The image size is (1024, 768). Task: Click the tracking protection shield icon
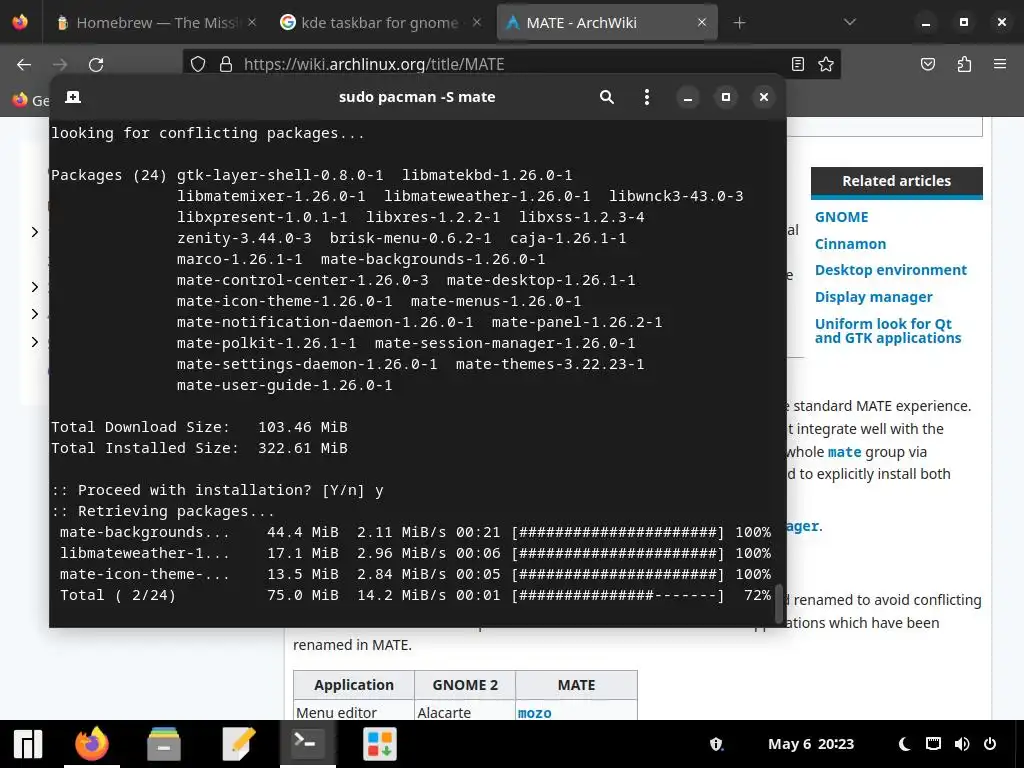tap(198, 64)
